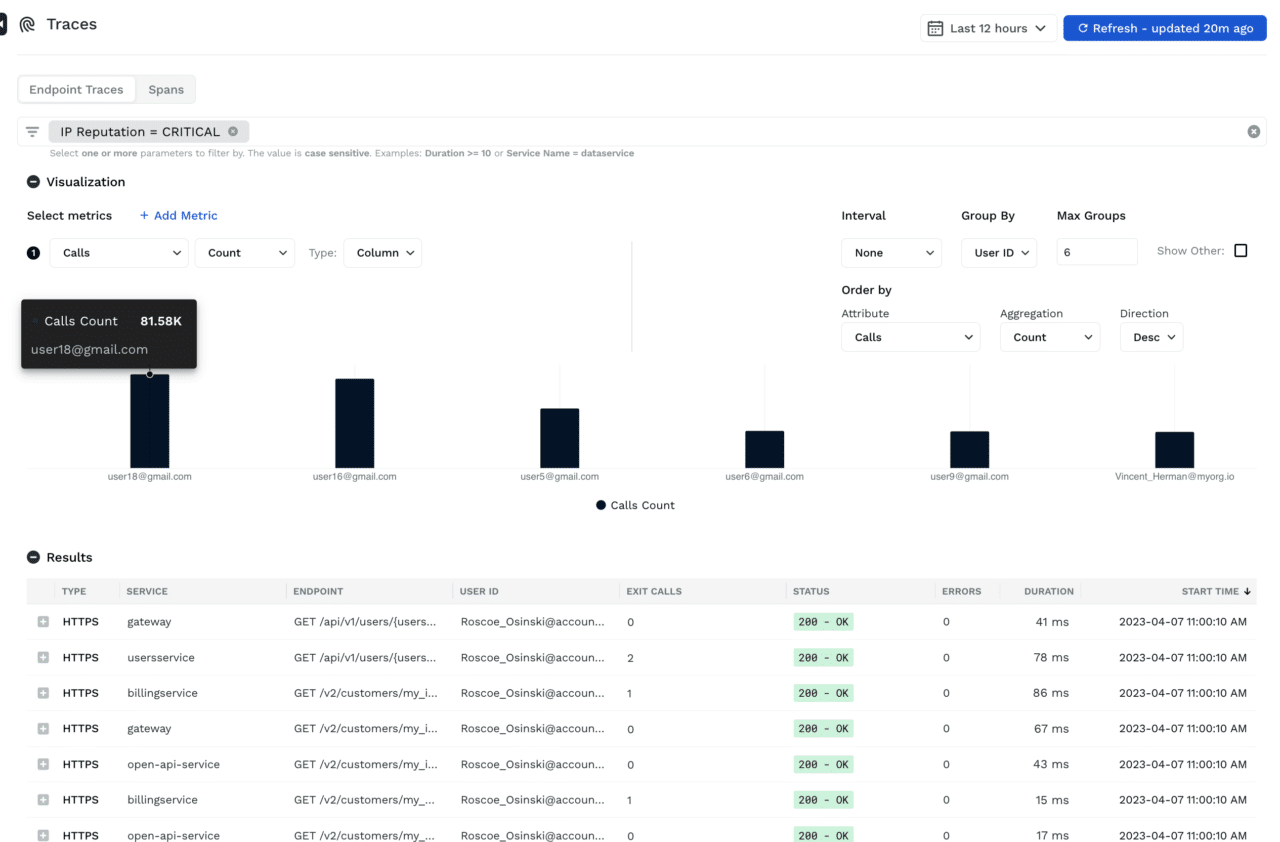Enable the Show Other checkbox

[x=1240, y=250]
